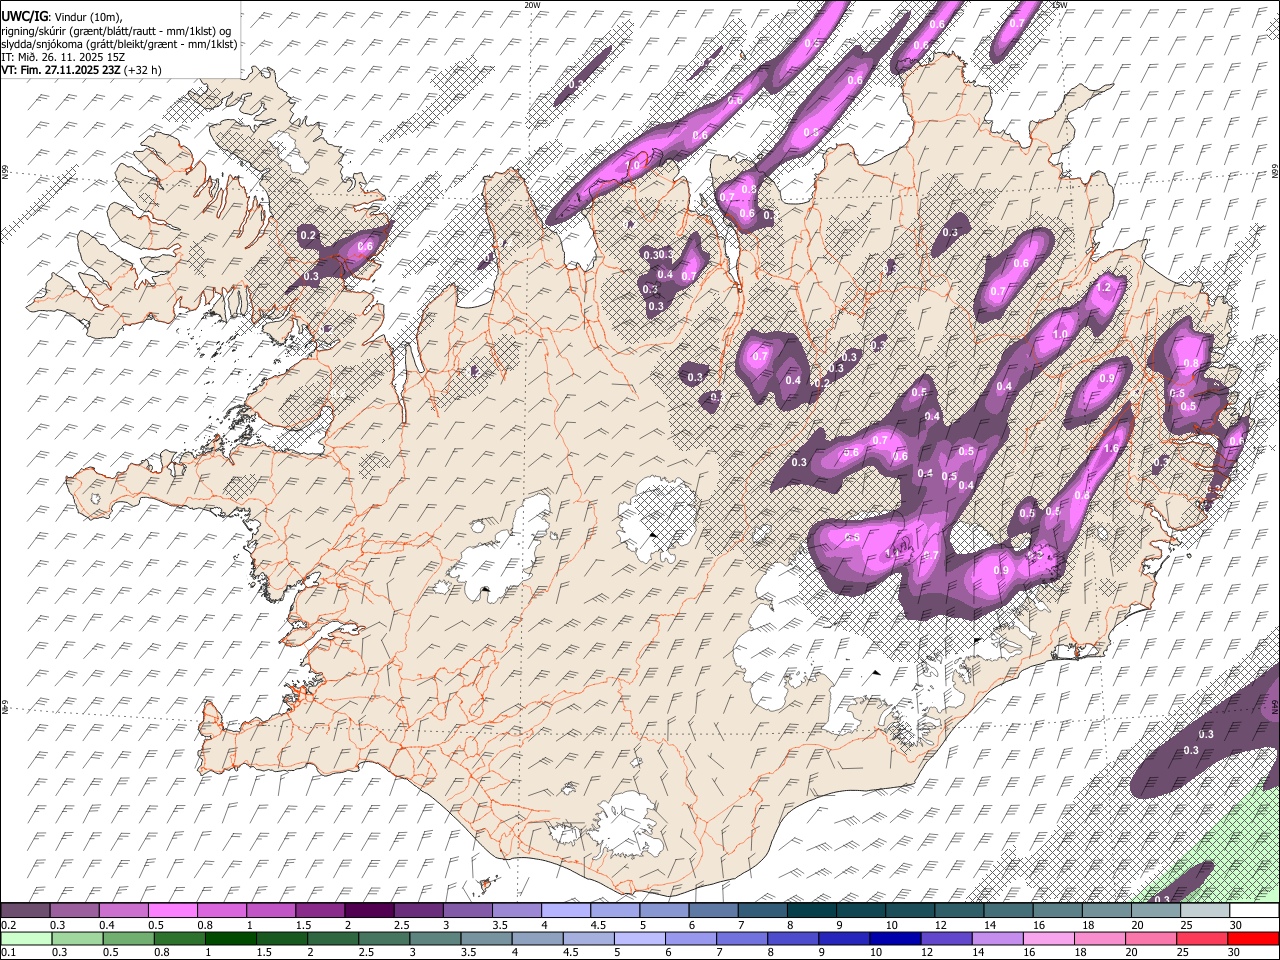This screenshot has width=1280, height=960.
Task: Pick the bright pink 0.5 swatch in the purple scale
Action: tap(172, 910)
